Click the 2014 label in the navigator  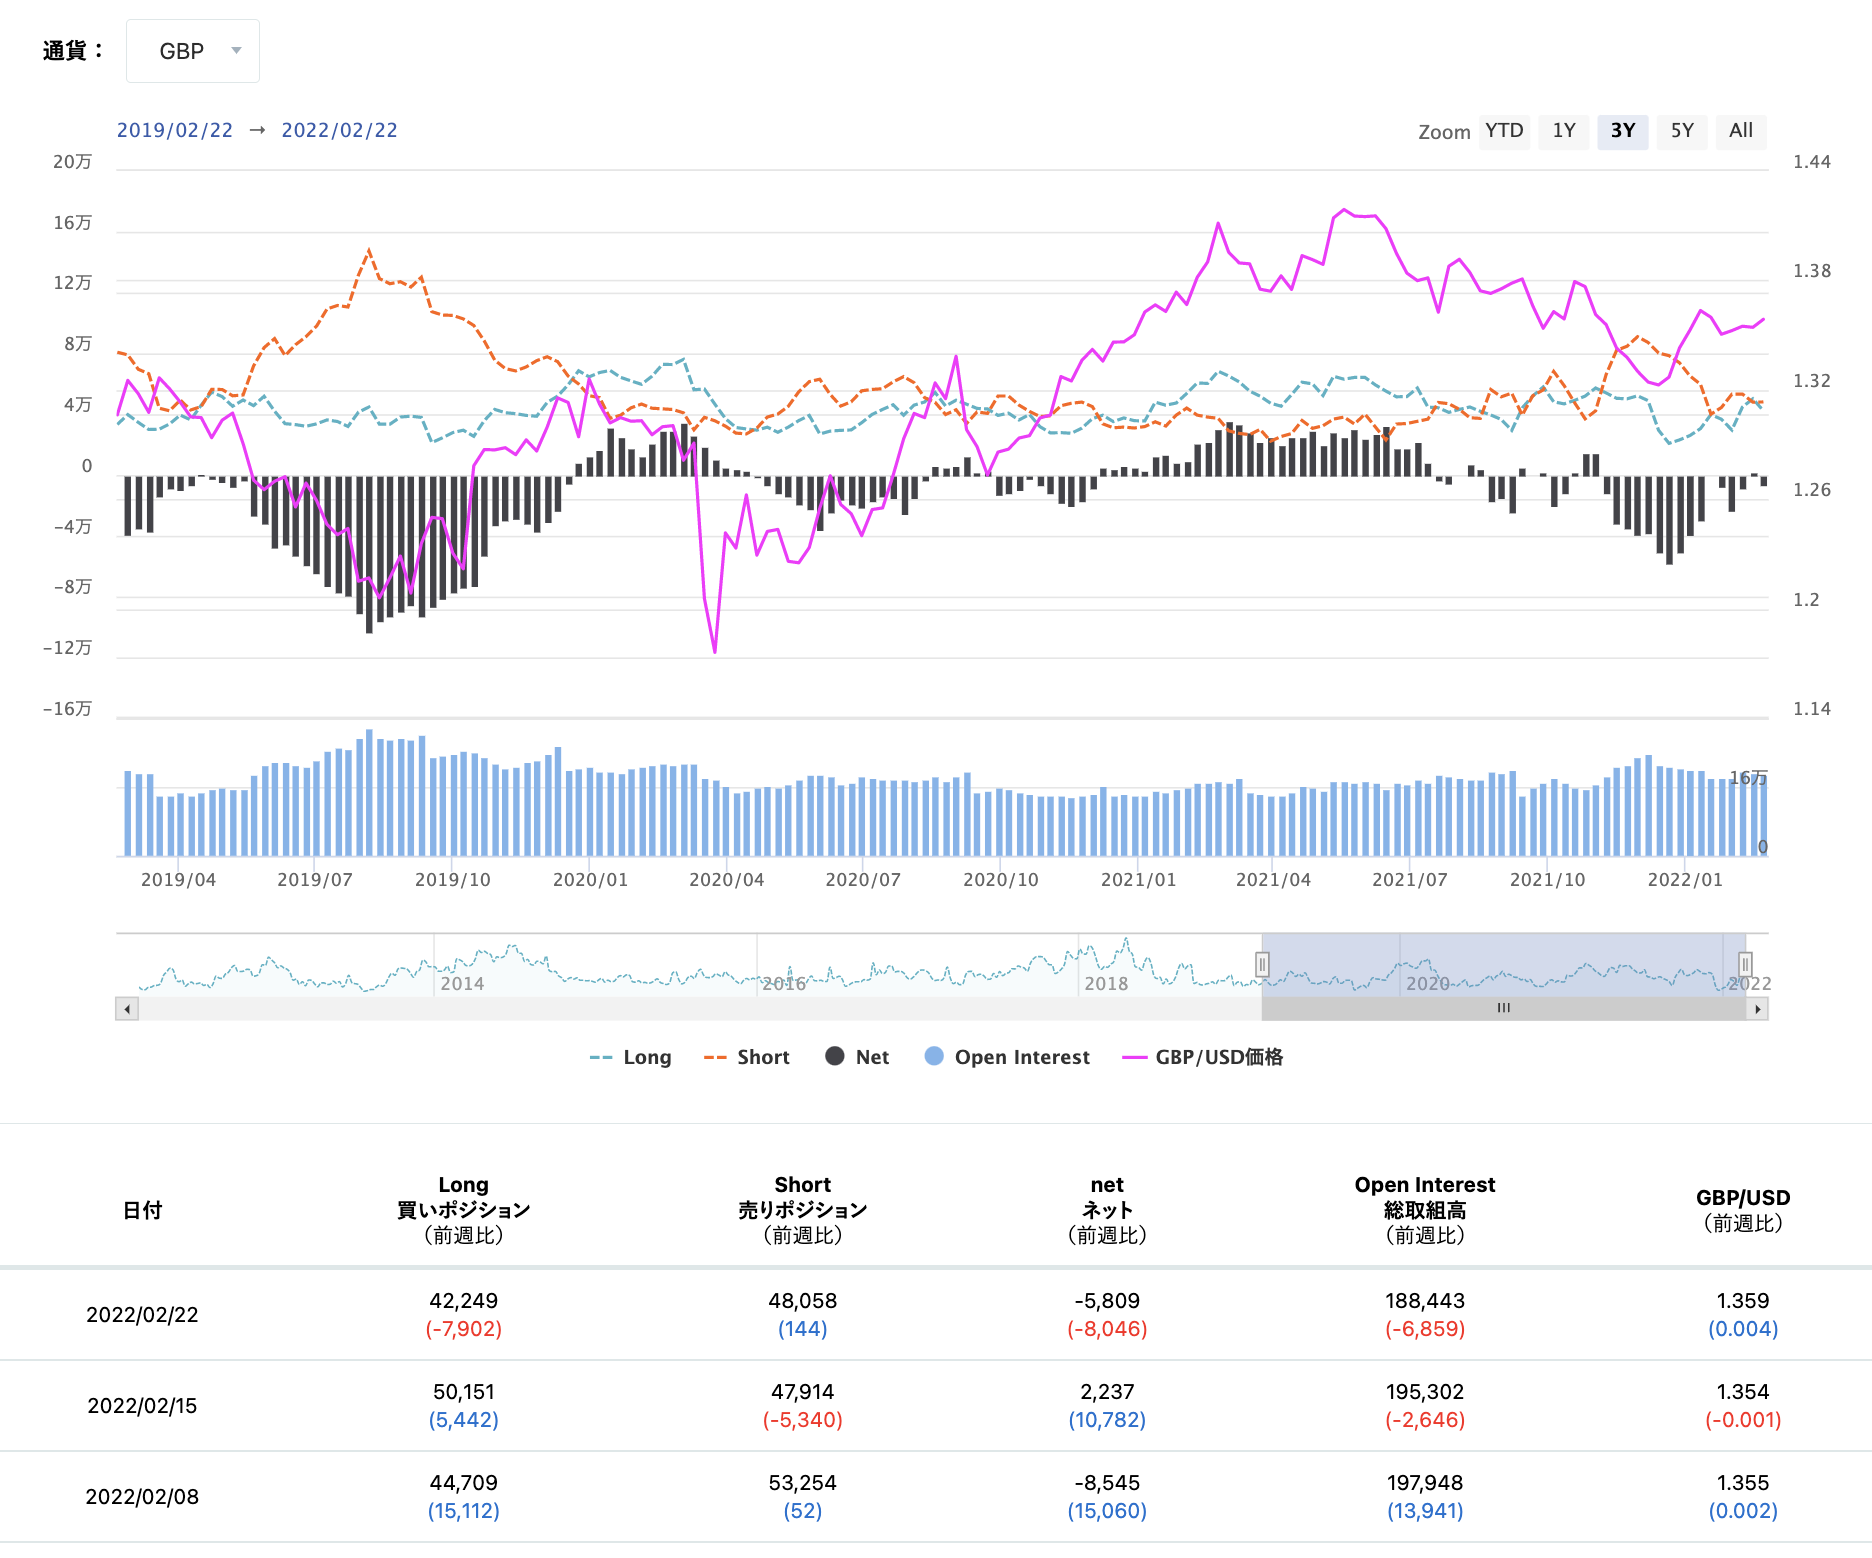462,984
